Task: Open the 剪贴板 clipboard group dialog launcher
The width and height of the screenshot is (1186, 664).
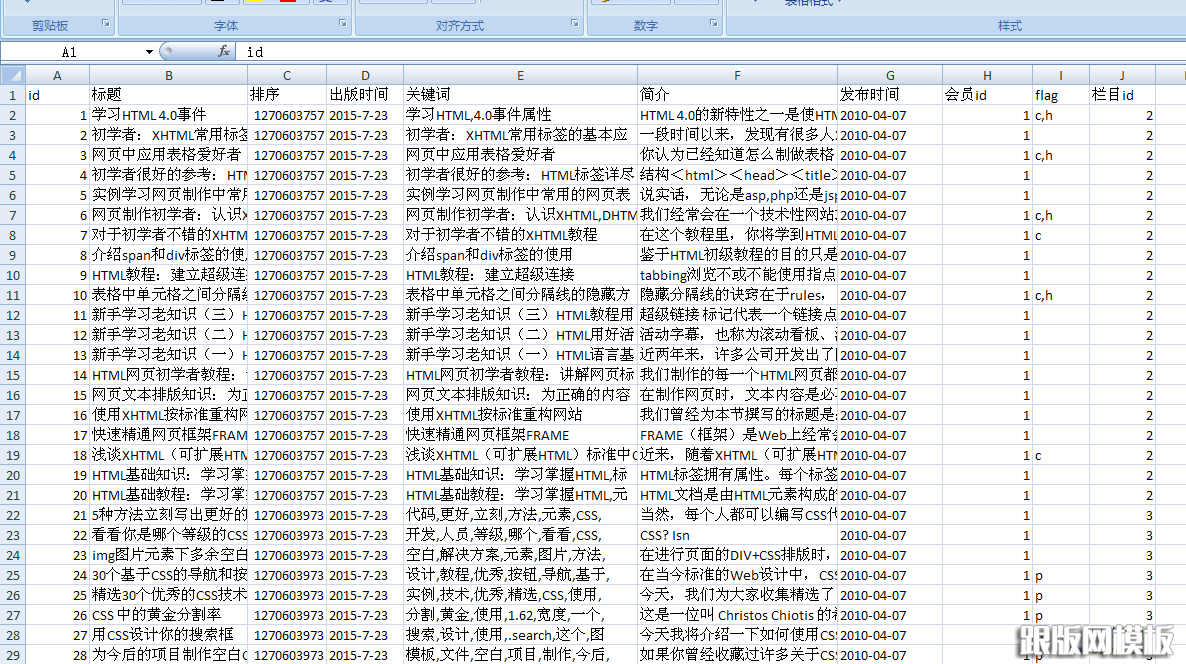Action: [107, 24]
